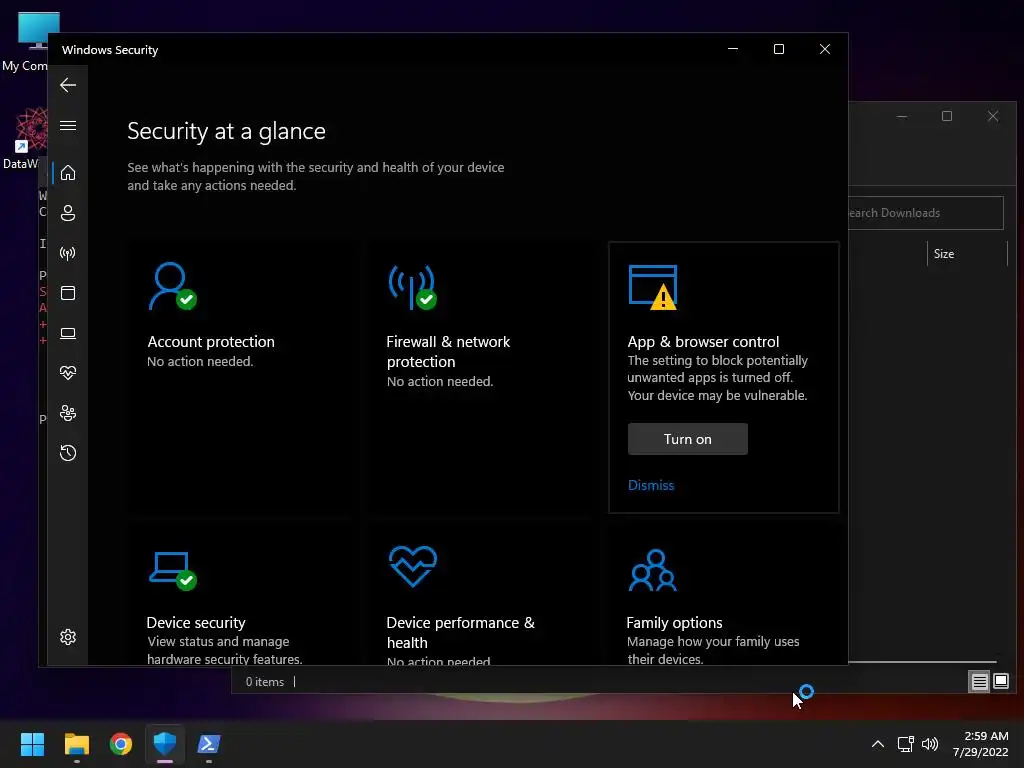The height and width of the screenshot is (768, 1024).
Task: Minimize the Windows Security window
Action: pos(733,50)
